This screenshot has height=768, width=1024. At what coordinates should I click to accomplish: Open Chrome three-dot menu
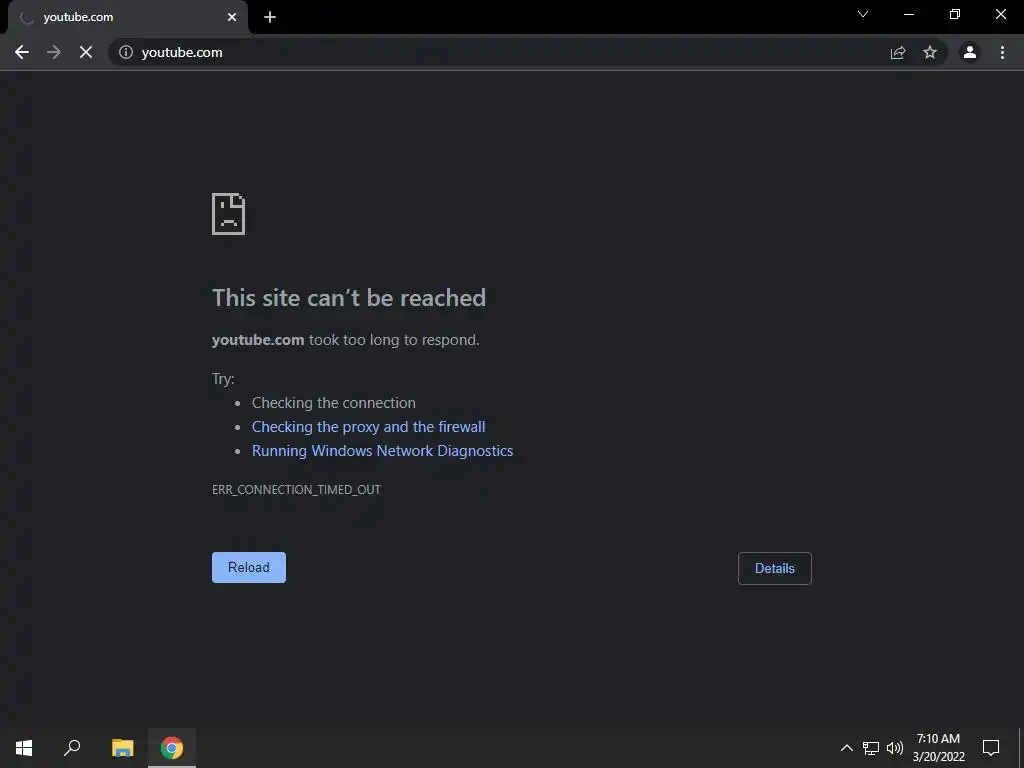[x=1002, y=52]
